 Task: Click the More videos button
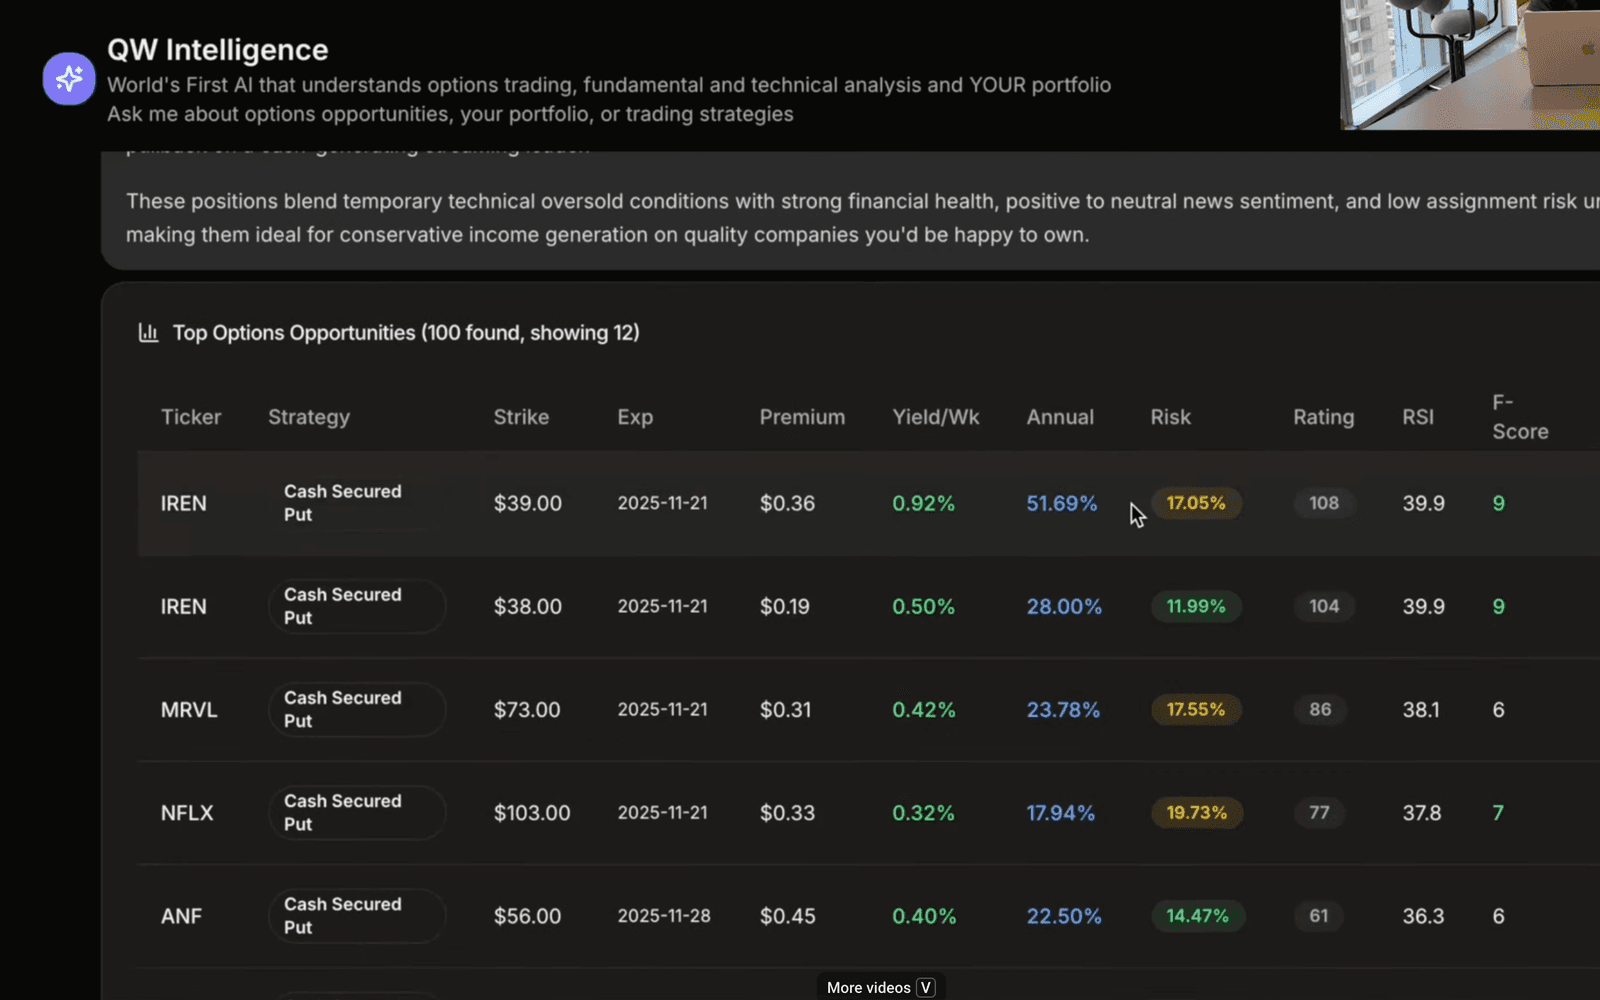point(881,987)
